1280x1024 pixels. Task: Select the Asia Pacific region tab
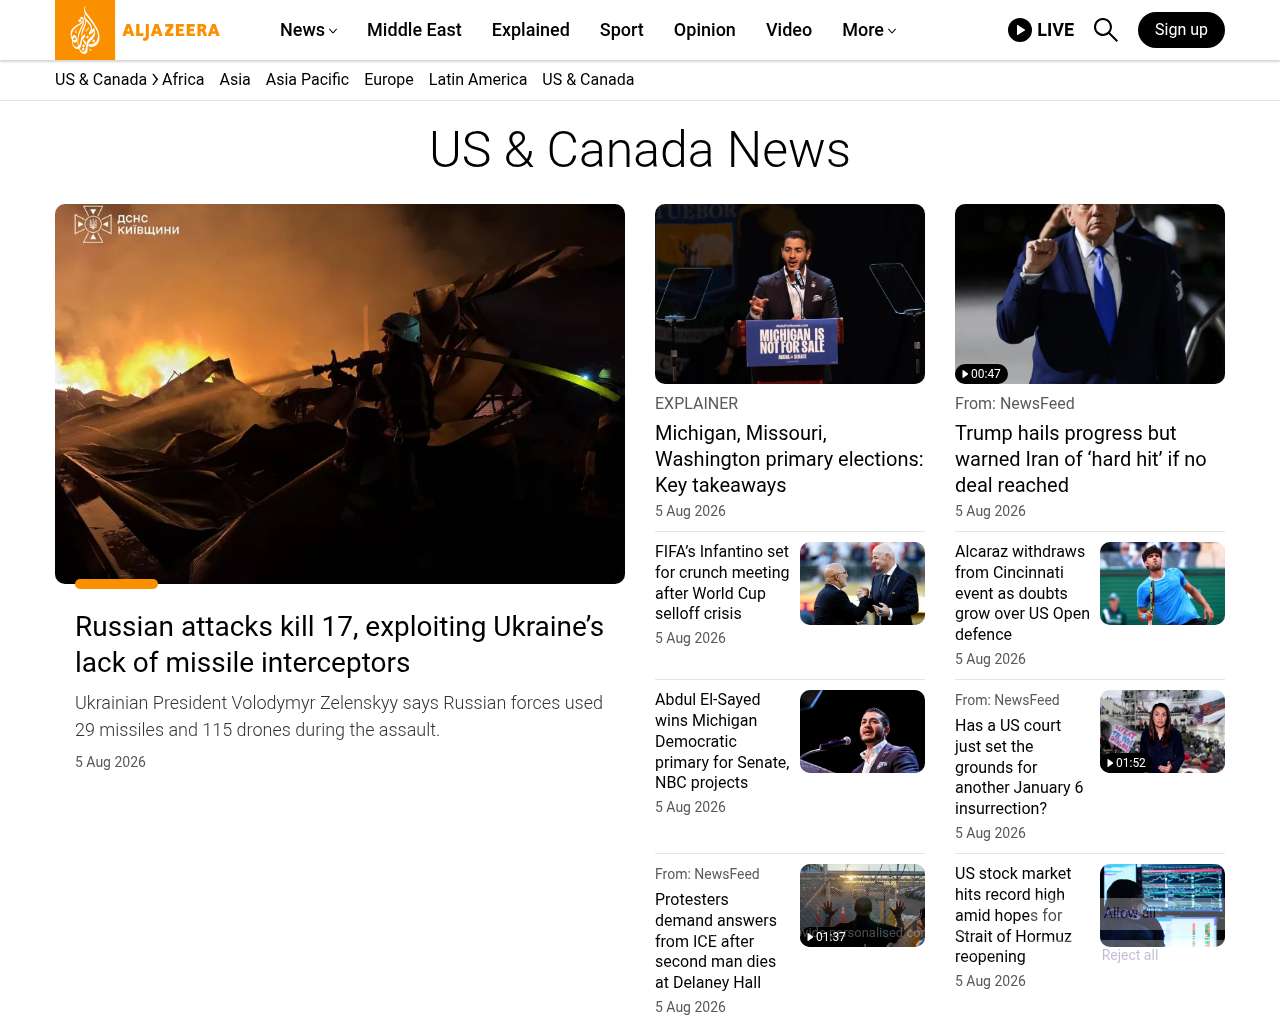tap(307, 80)
